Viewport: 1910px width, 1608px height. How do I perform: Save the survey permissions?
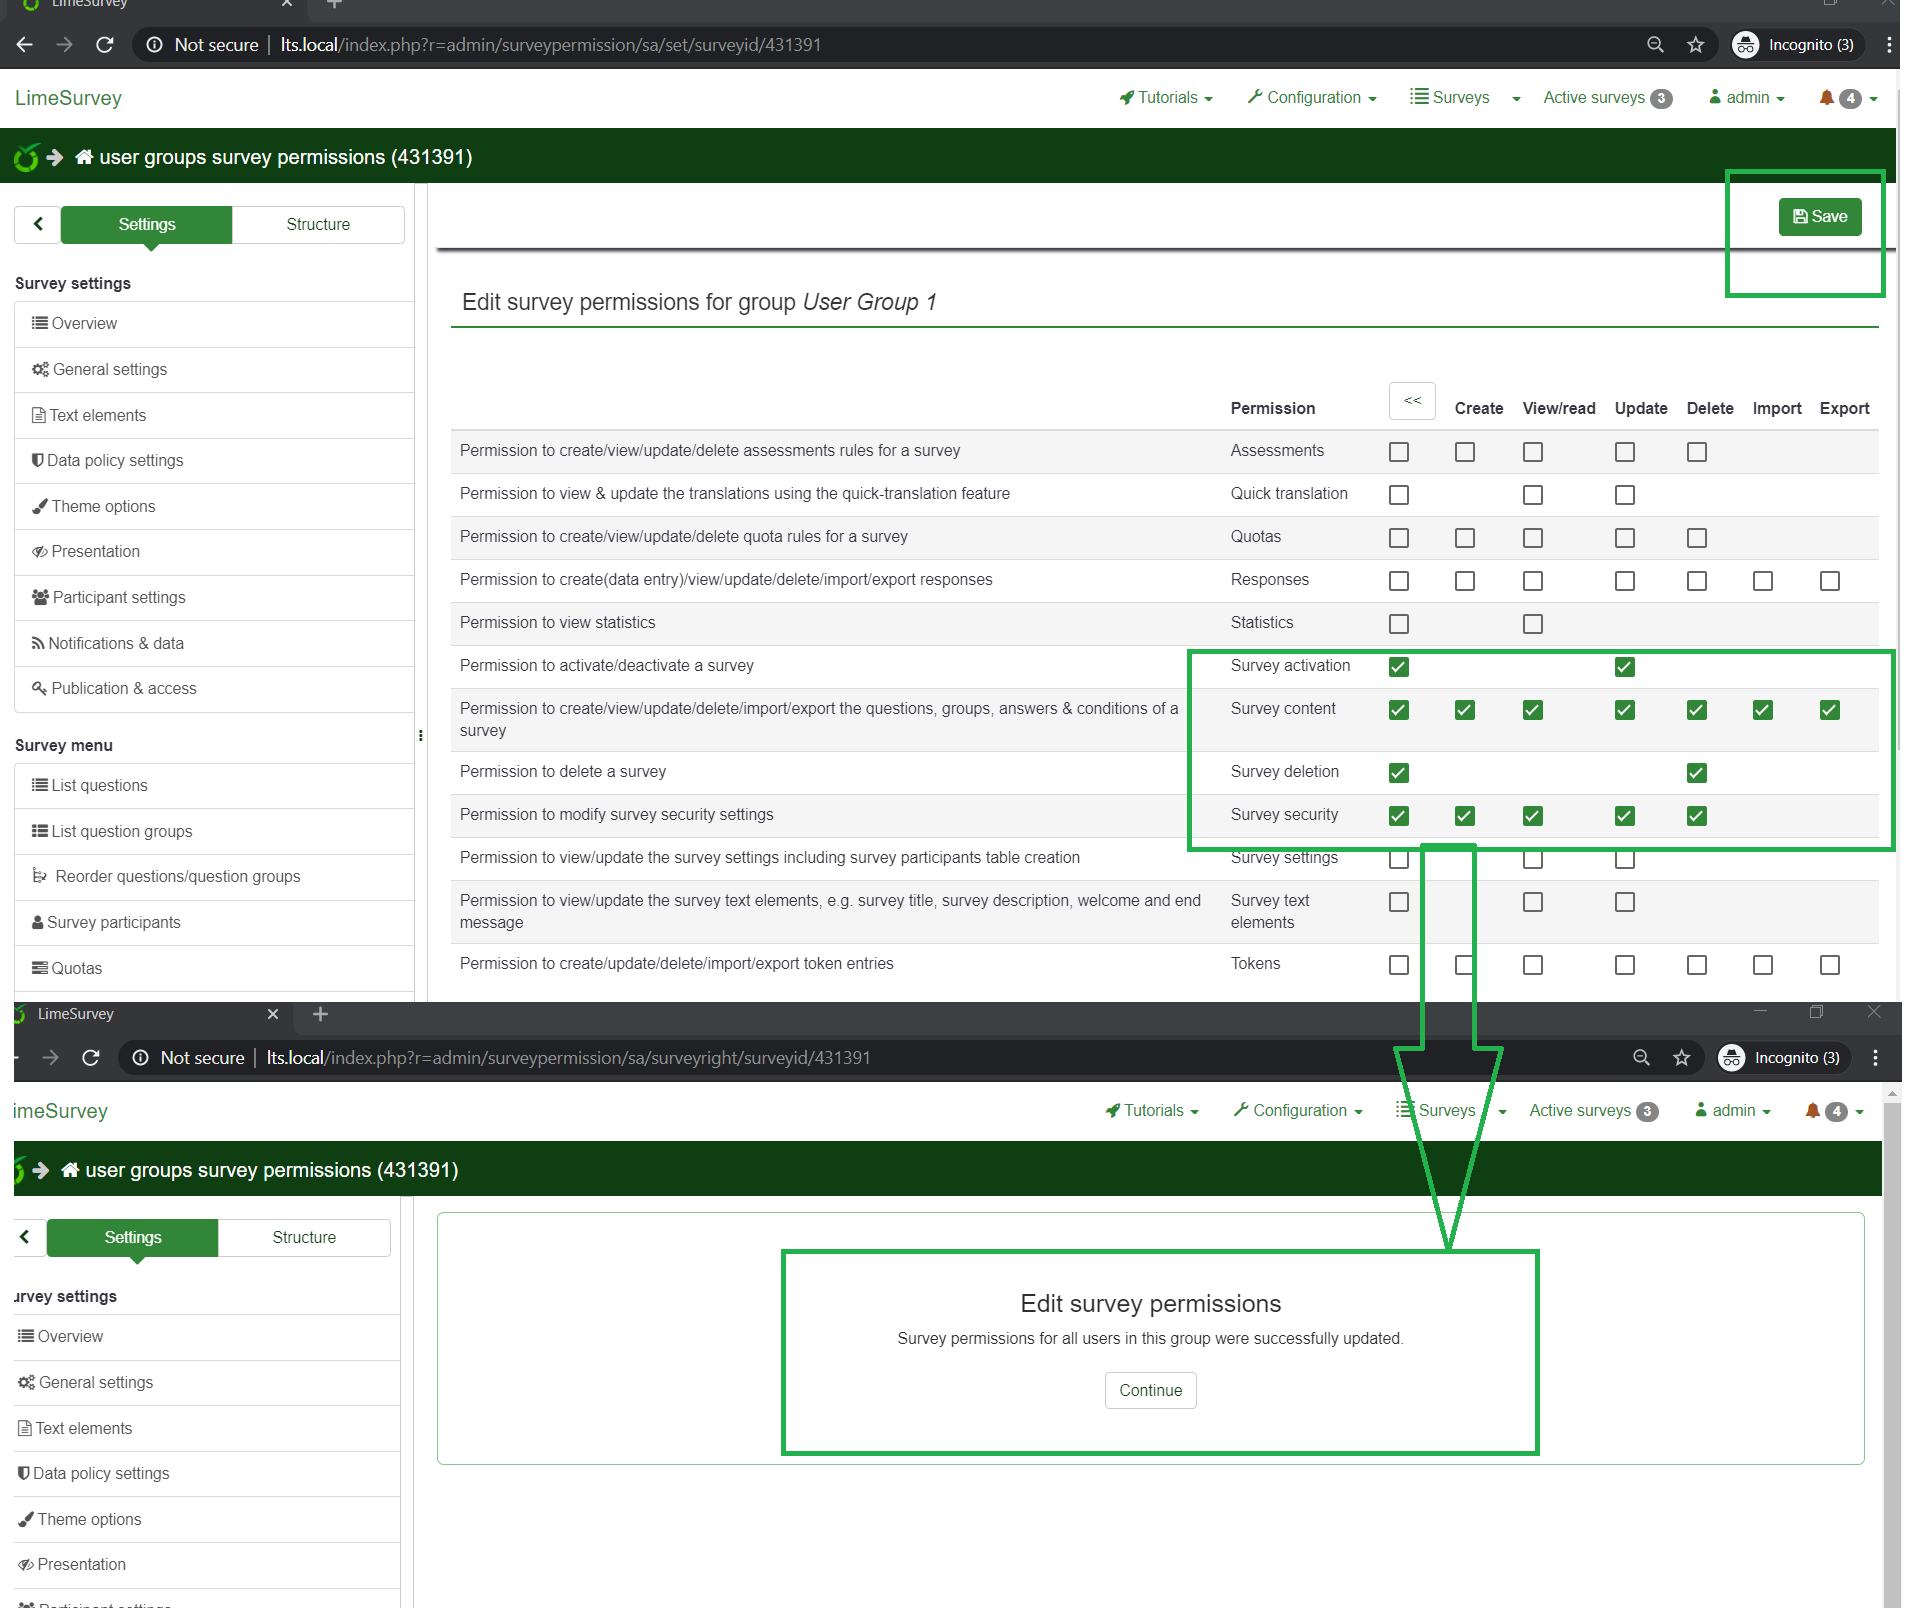tap(1819, 217)
